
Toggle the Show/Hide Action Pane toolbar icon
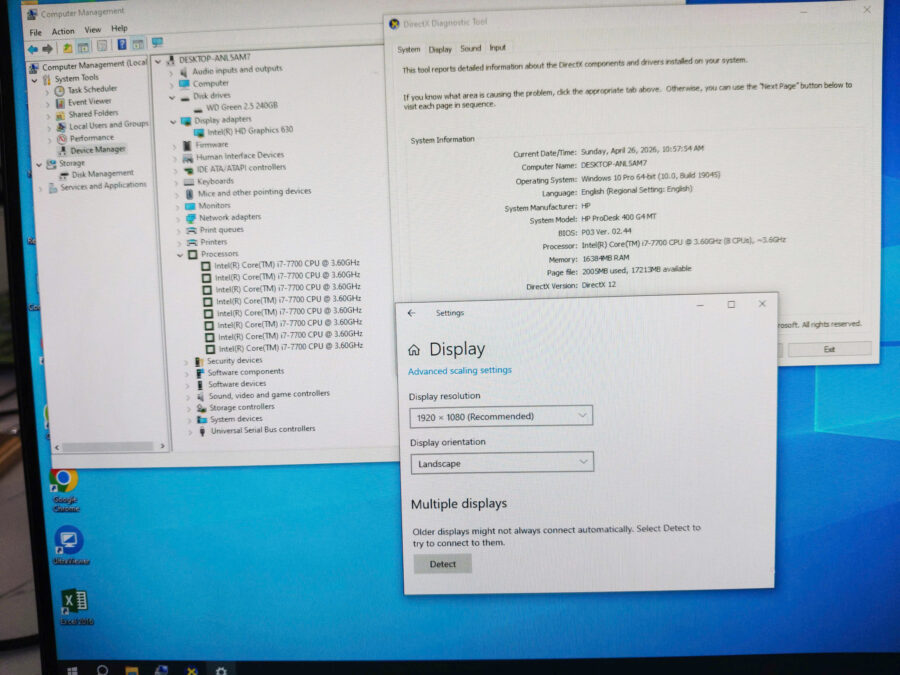coord(138,44)
